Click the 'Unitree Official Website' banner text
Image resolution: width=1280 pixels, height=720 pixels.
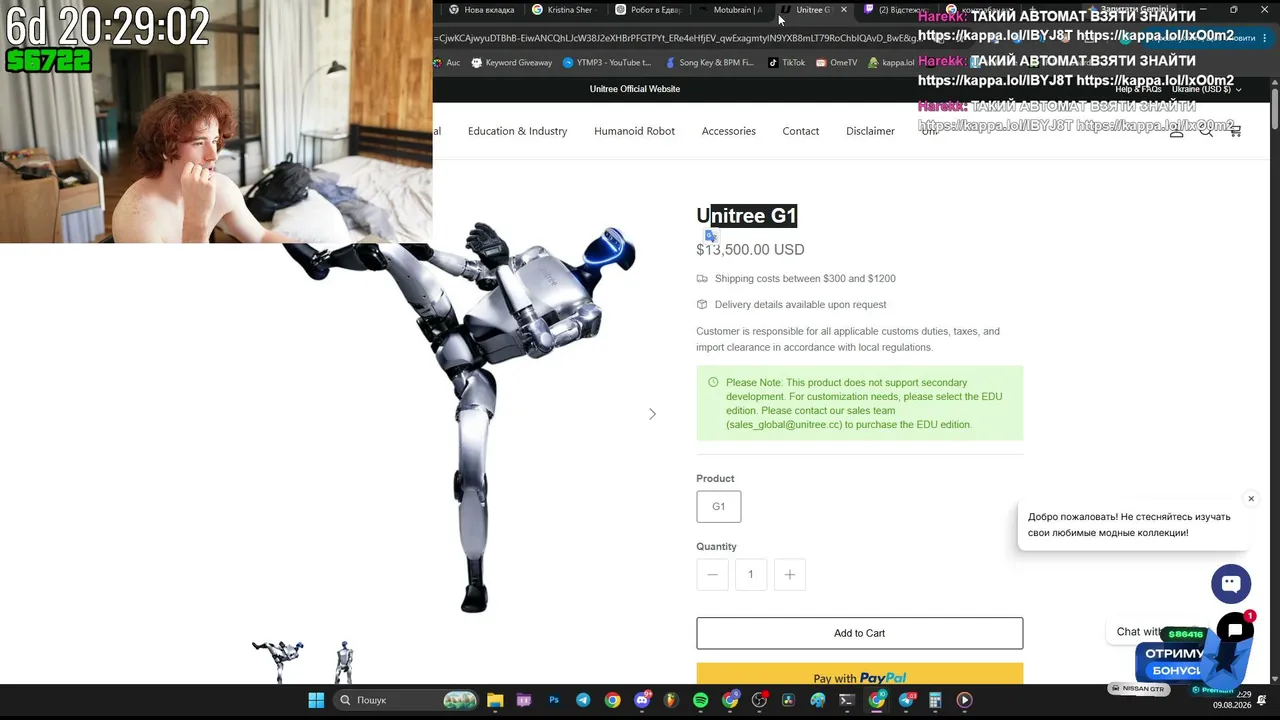[x=634, y=89]
